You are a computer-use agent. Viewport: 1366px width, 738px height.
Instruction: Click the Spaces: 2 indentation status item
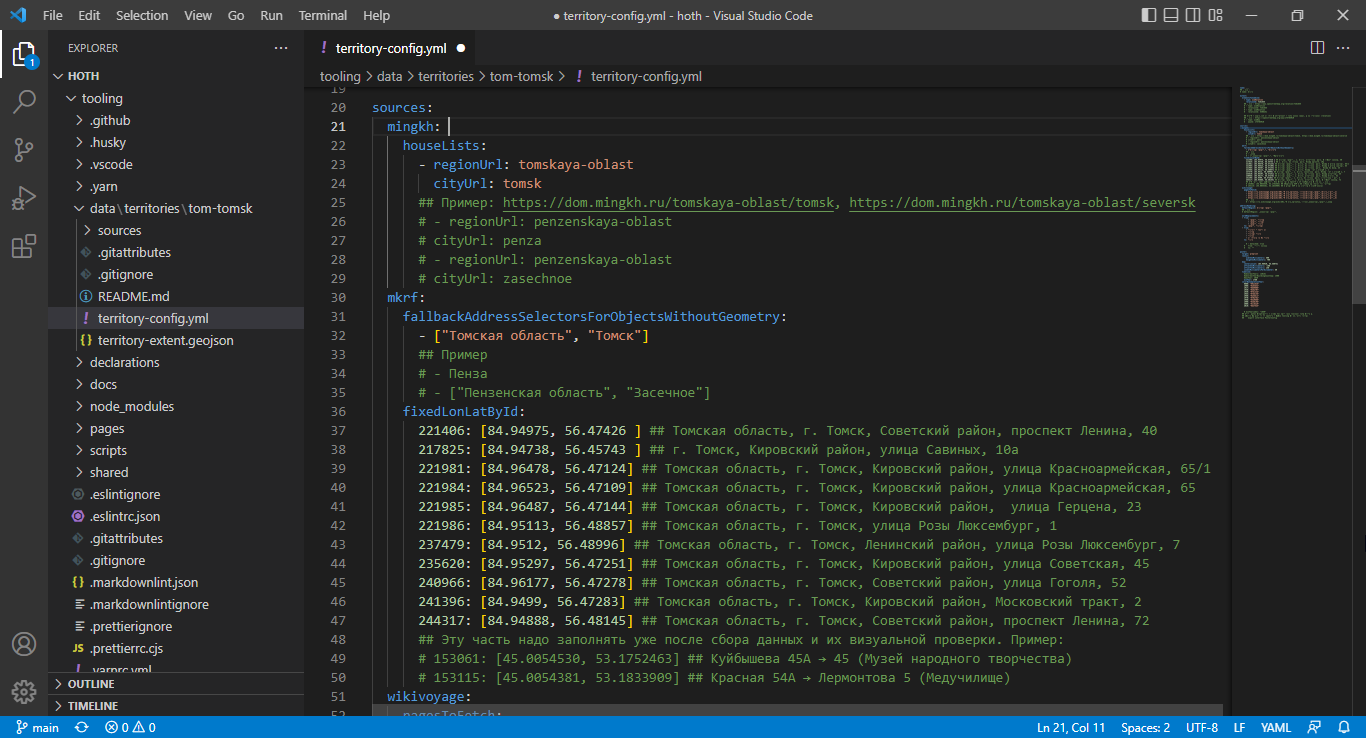[1145, 728]
